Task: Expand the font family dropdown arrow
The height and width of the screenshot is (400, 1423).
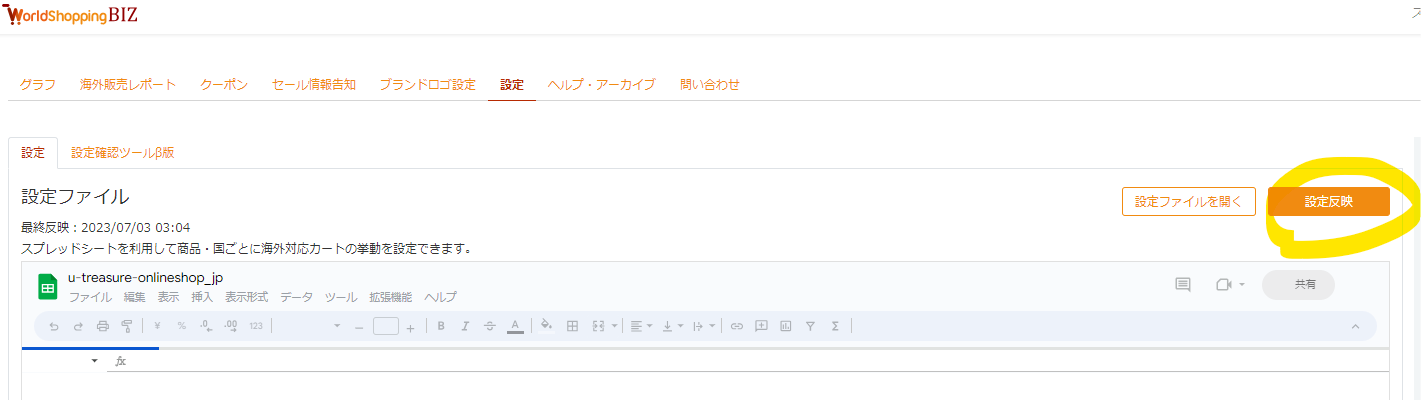Action: click(337, 326)
